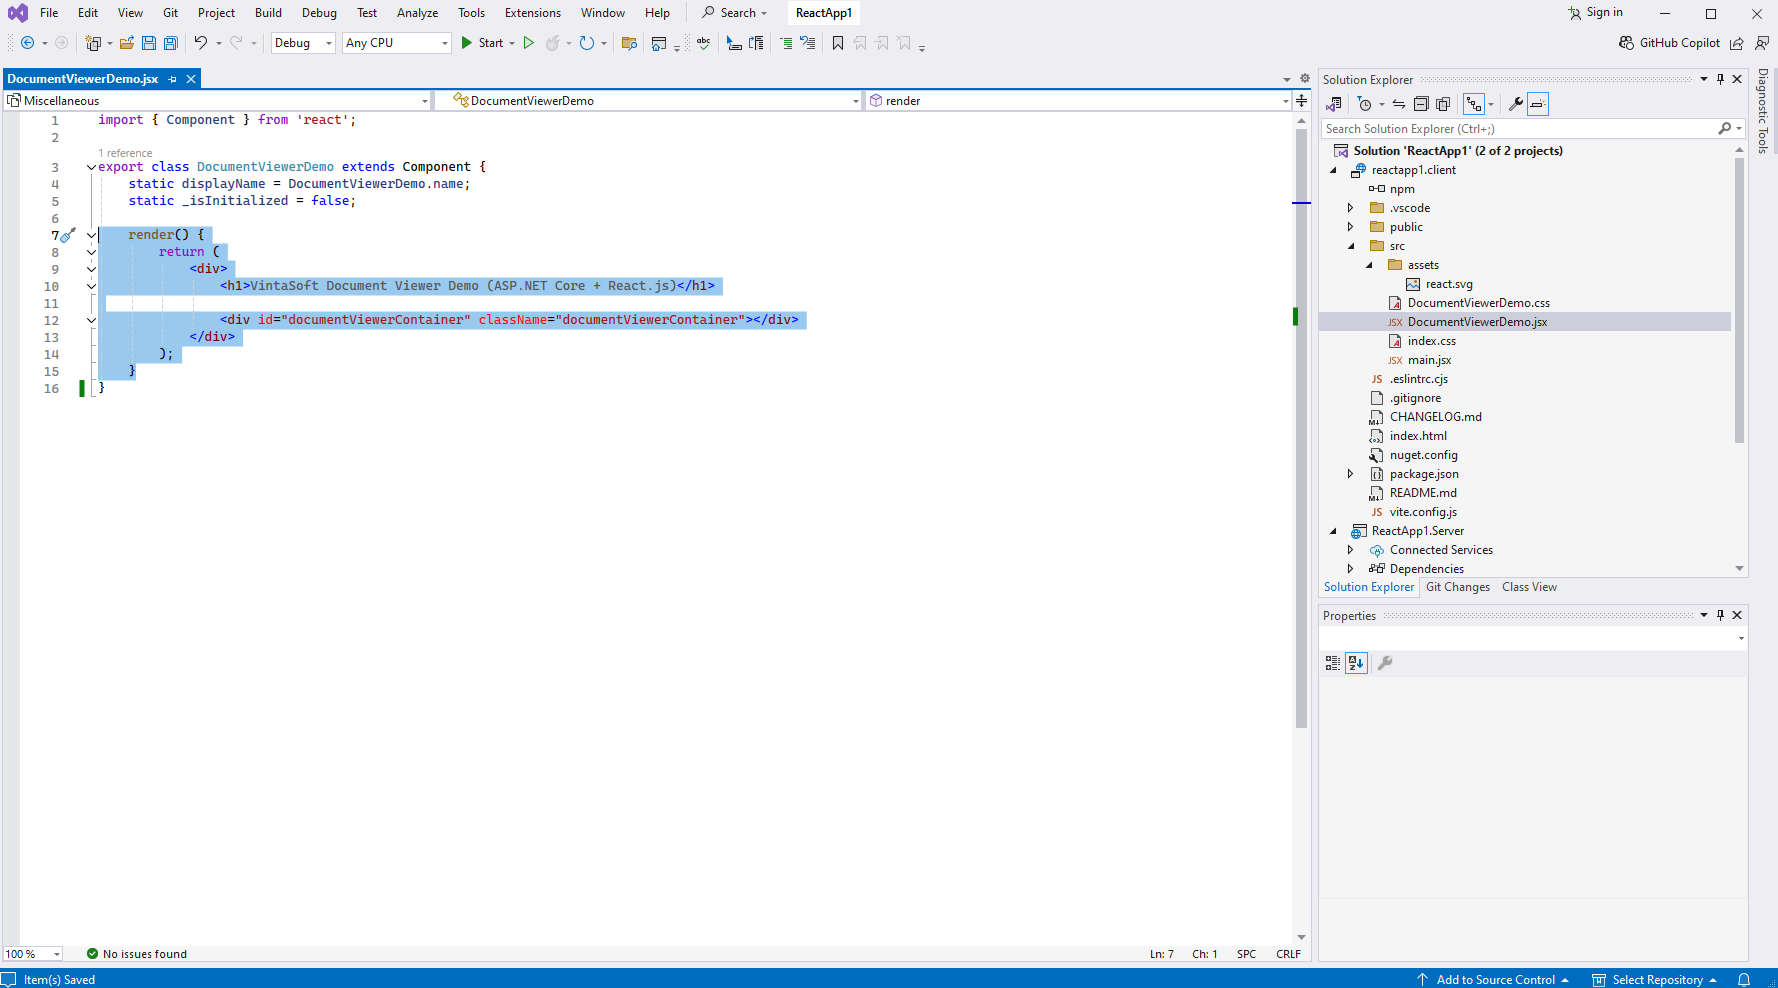Open the Git menu
1778x988 pixels.
171,13
